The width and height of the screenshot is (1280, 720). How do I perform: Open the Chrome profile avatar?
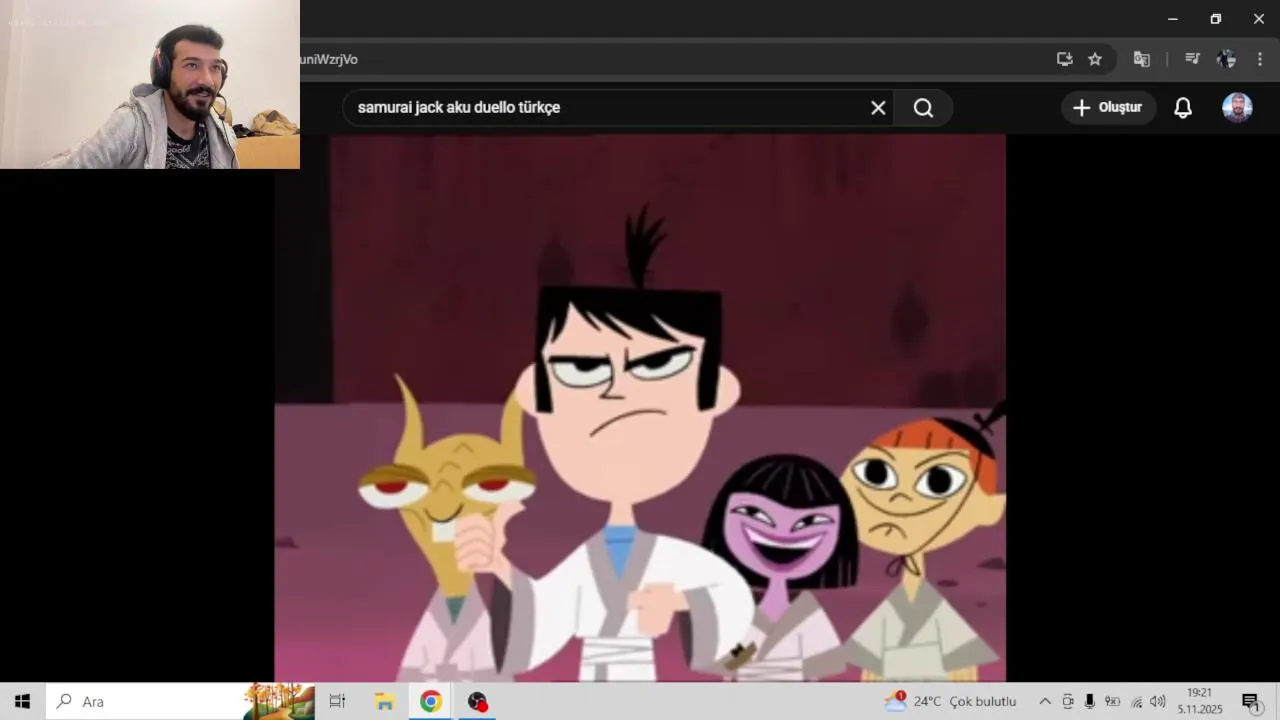(1226, 59)
